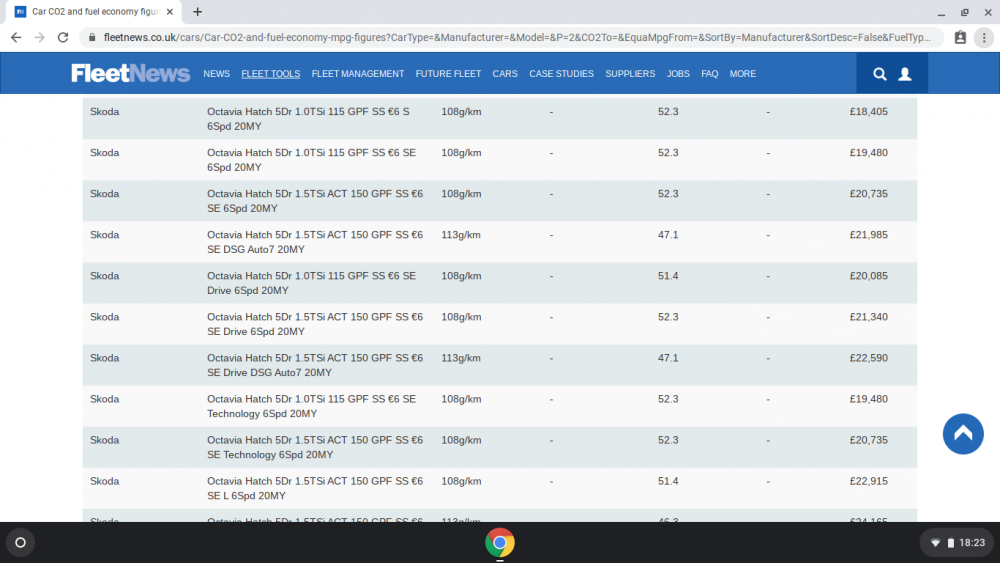This screenshot has width=1000, height=563.
Task: Open the NEWS menu
Action: pos(216,74)
